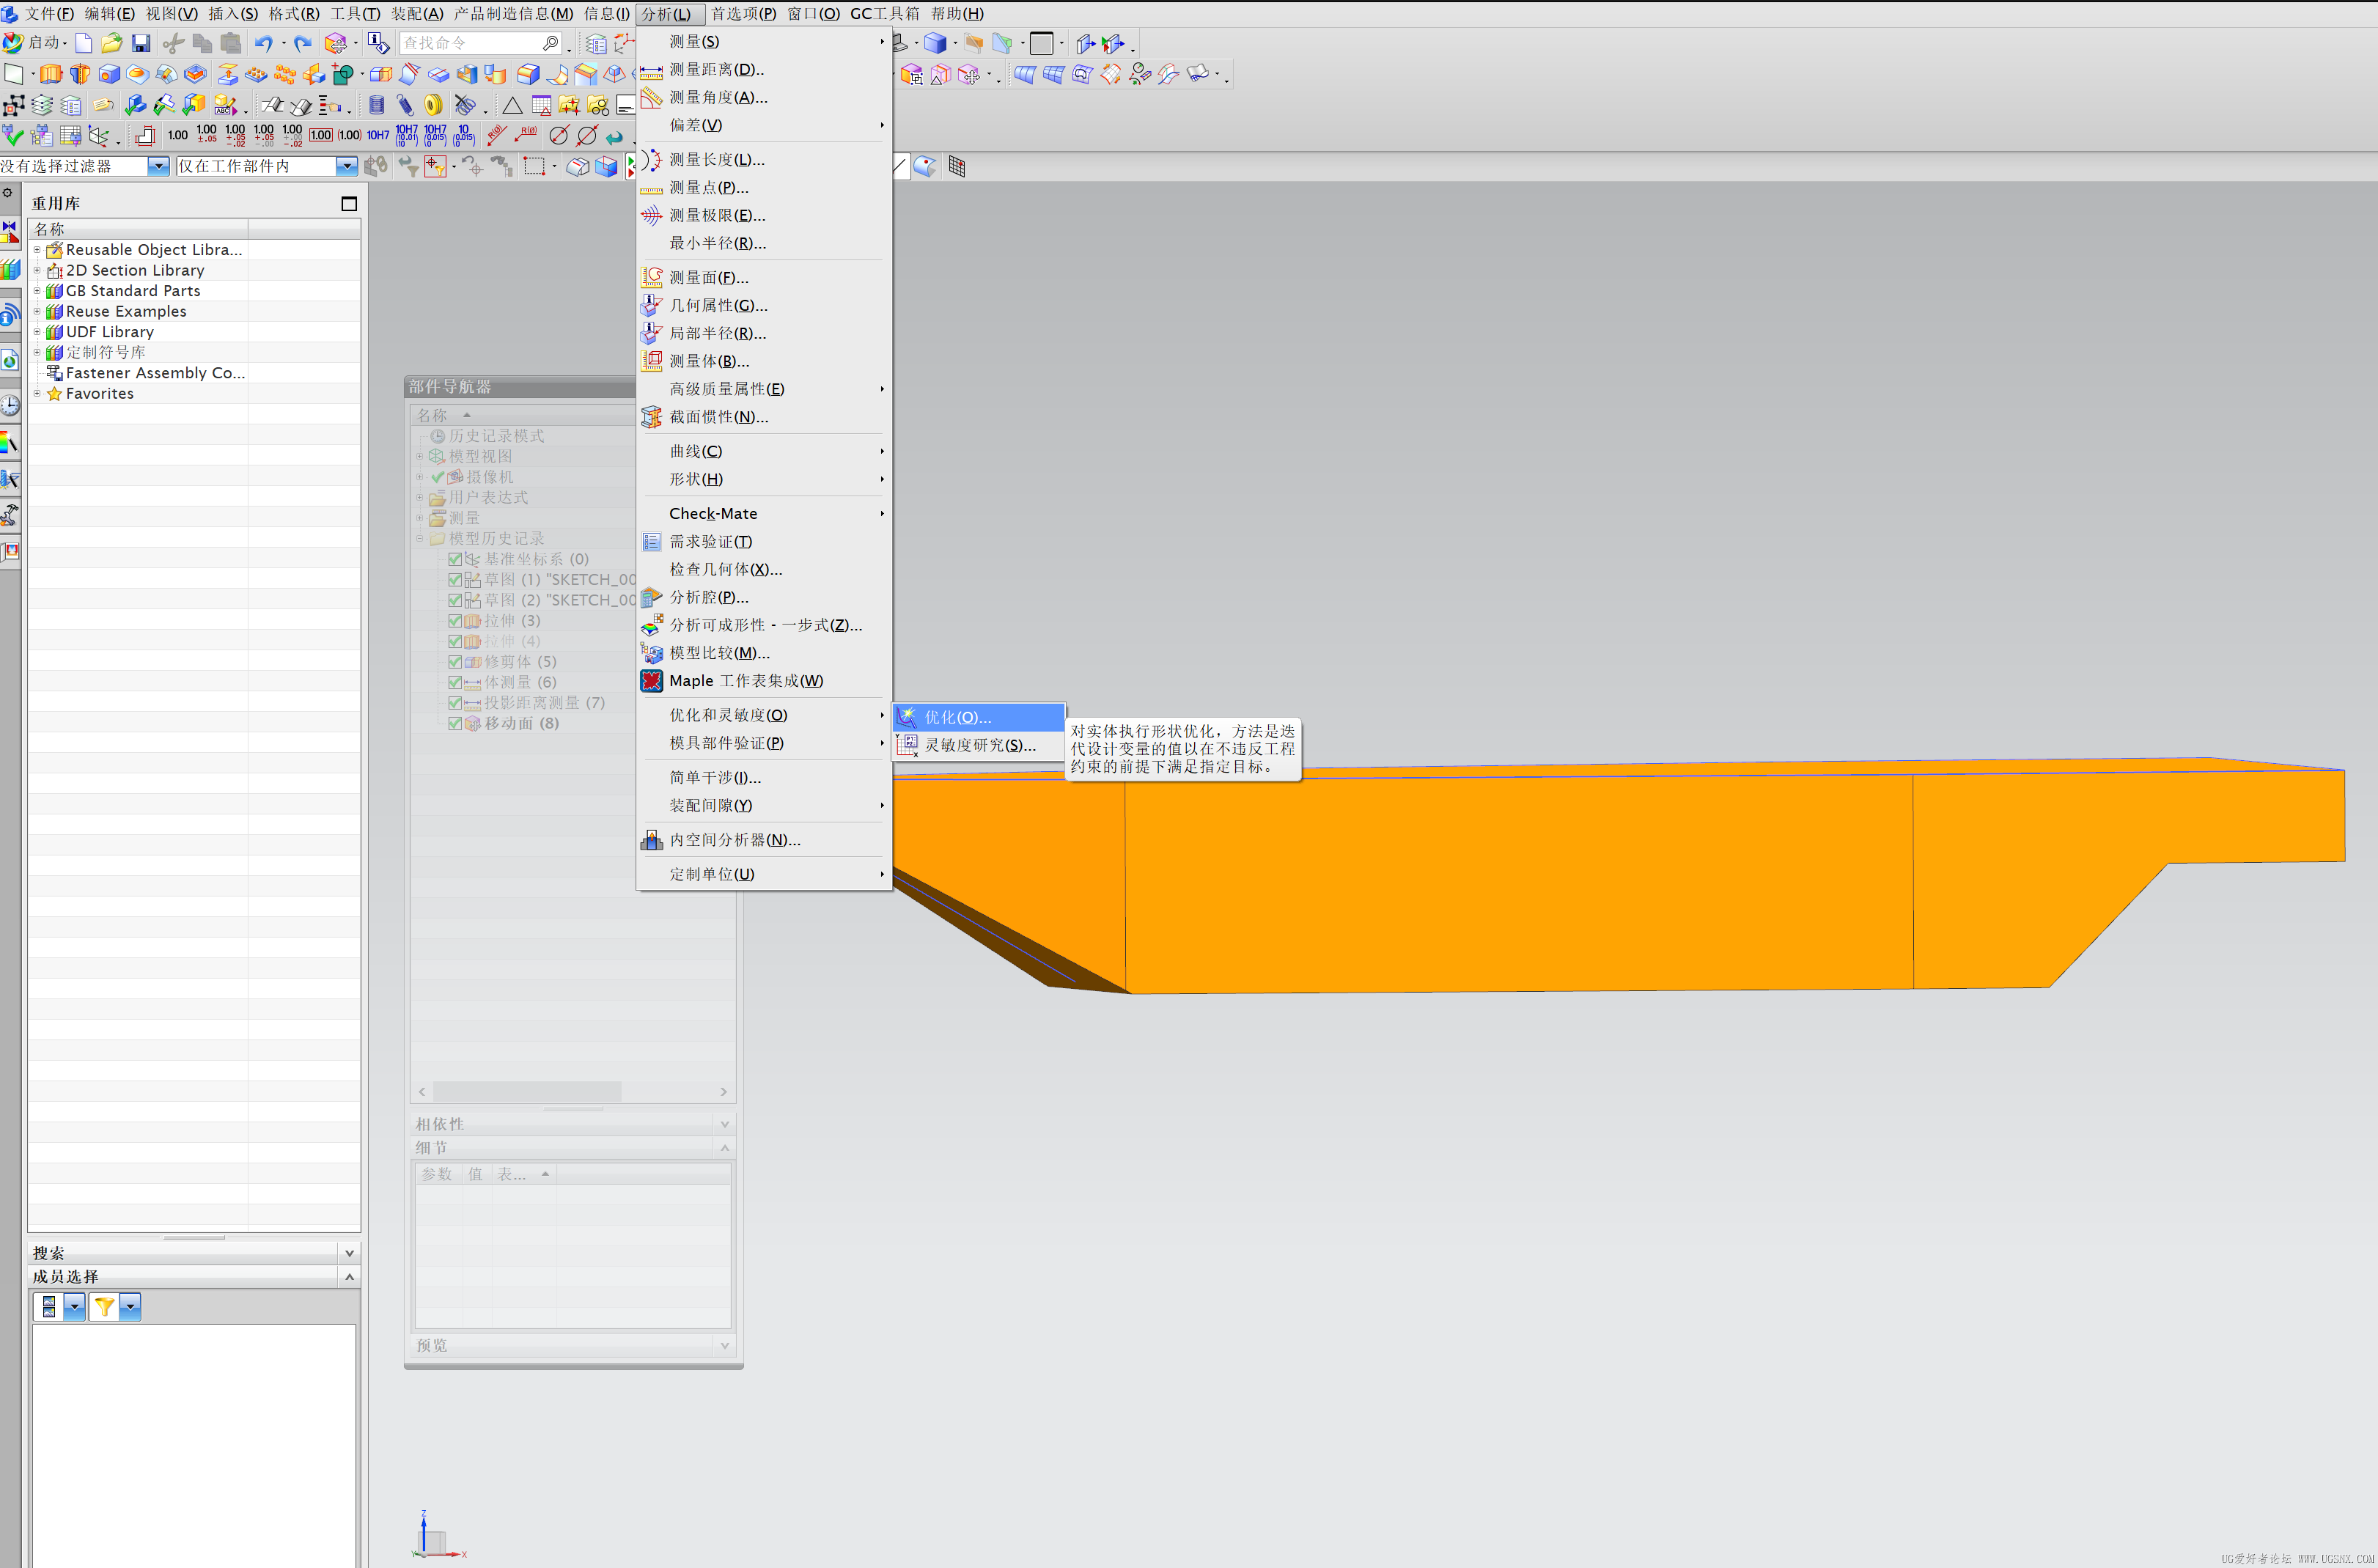Click the Section Inertia icon
Viewport: 2378px width, 1568px height.
pyautogui.click(x=651, y=417)
